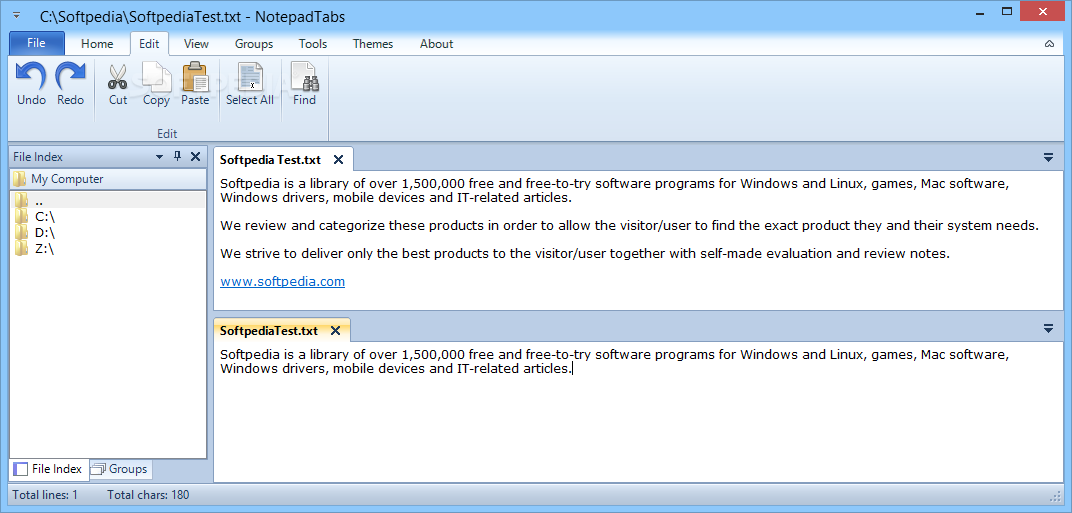Open the About ribbon tab

click(436, 44)
